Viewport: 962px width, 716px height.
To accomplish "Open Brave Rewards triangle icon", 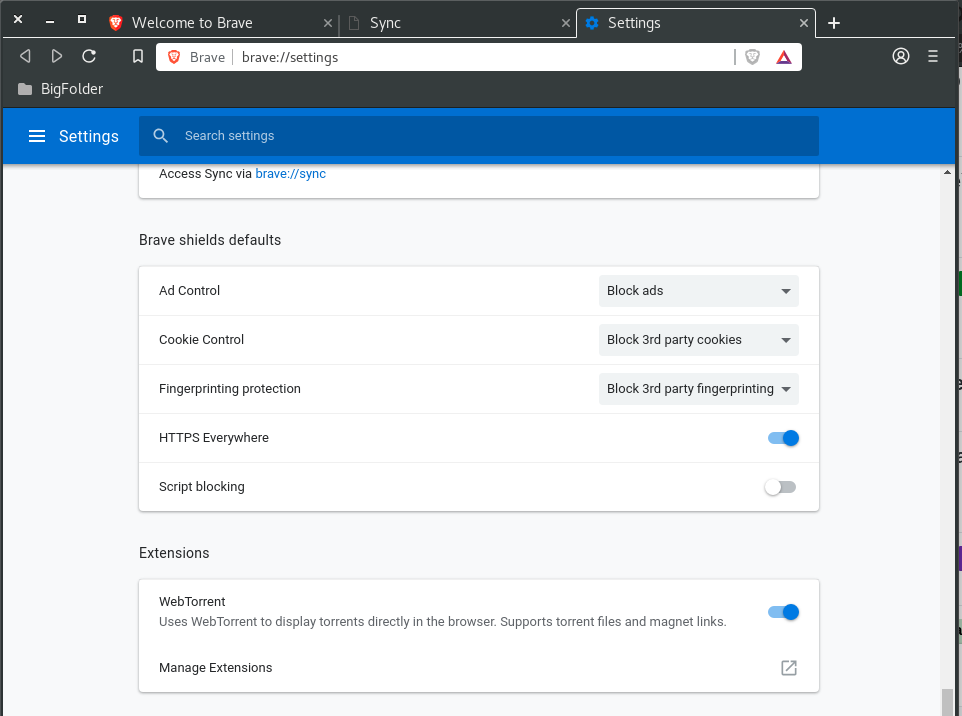I will (x=783, y=58).
